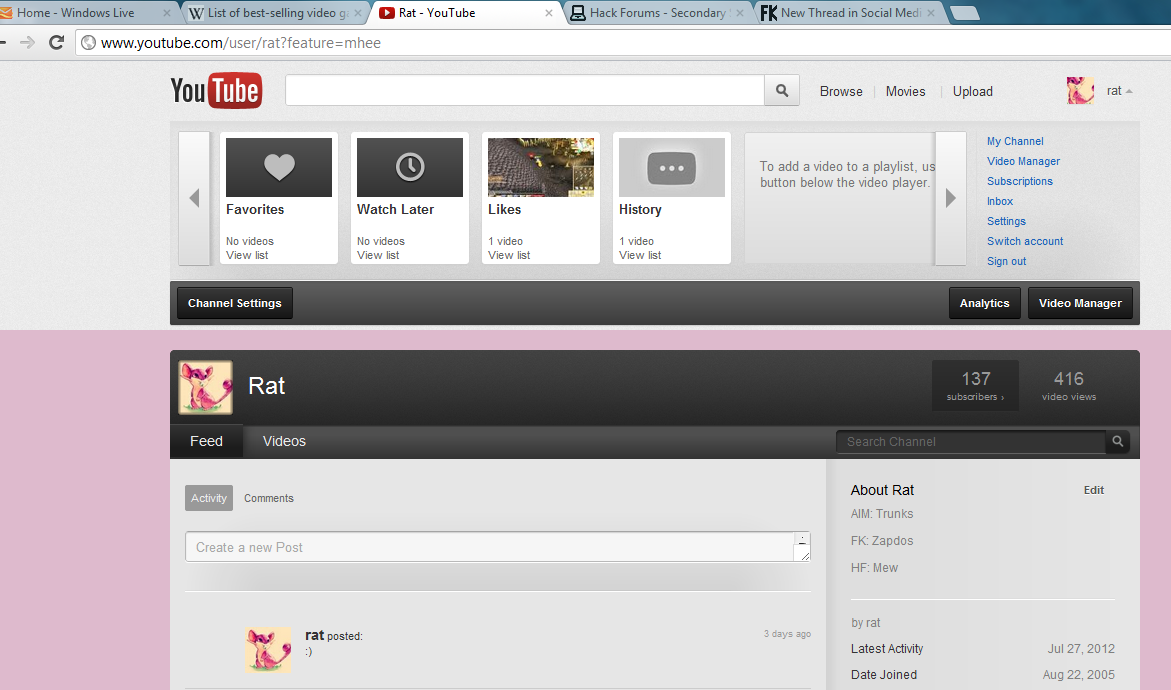Image resolution: width=1171 pixels, height=690 pixels.
Task: Open Movies in the header
Action: point(905,91)
